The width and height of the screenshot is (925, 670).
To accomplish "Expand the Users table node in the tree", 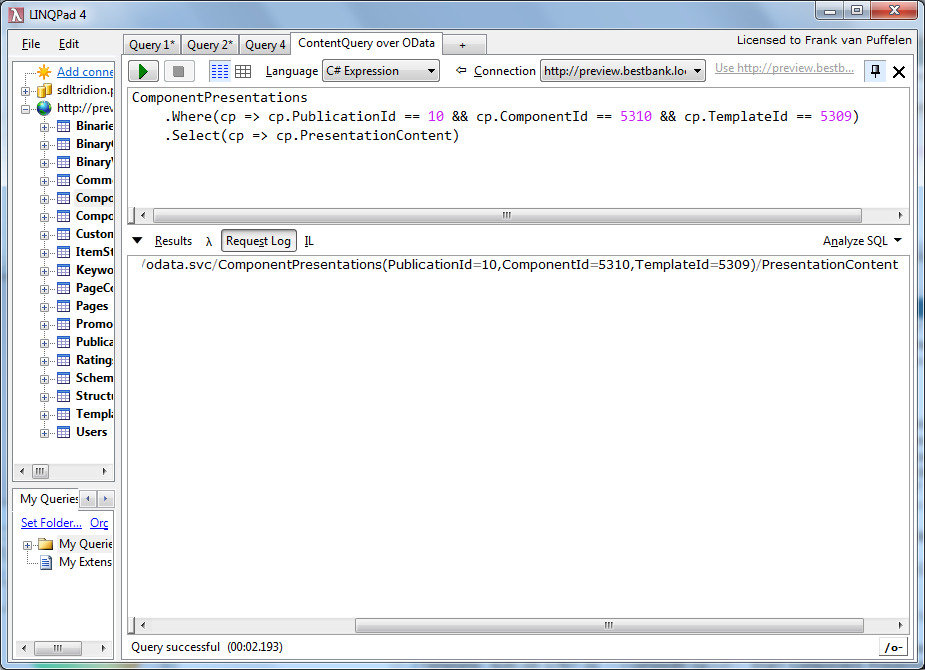I will coord(45,433).
